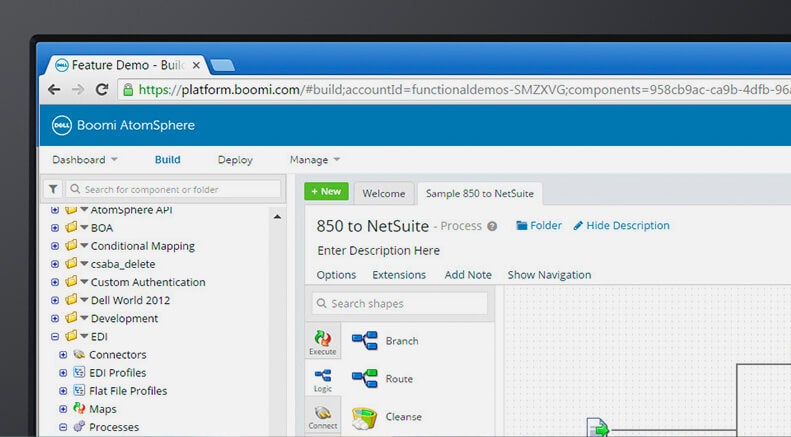The image size is (791, 437).
Task: Expand the Connectors node
Action: pos(63,355)
